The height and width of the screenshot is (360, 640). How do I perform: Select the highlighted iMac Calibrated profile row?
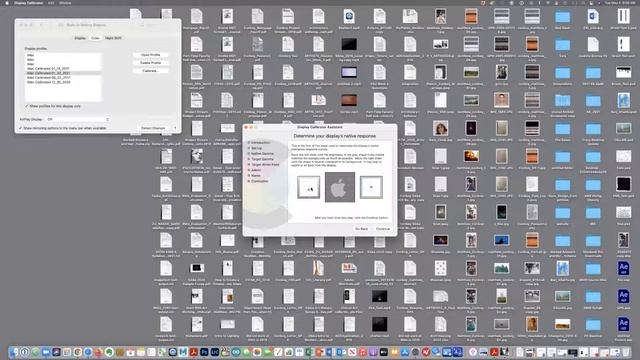(x=63, y=73)
